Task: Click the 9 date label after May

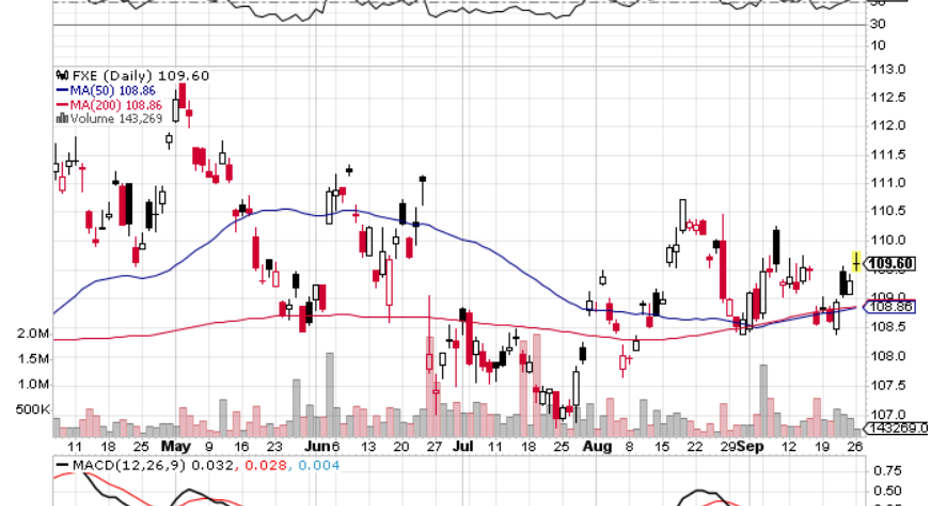Action: click(208, 447)
